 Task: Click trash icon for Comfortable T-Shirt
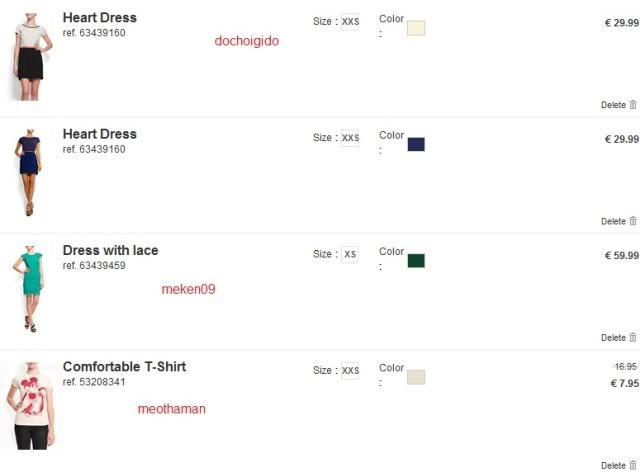[x=633, y=465]
